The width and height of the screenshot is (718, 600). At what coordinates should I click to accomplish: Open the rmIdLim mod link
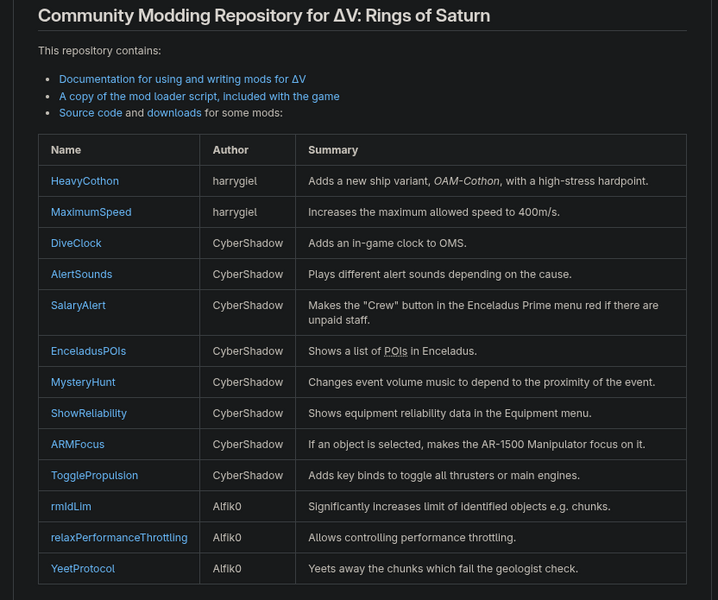click(x=71, y=507)
